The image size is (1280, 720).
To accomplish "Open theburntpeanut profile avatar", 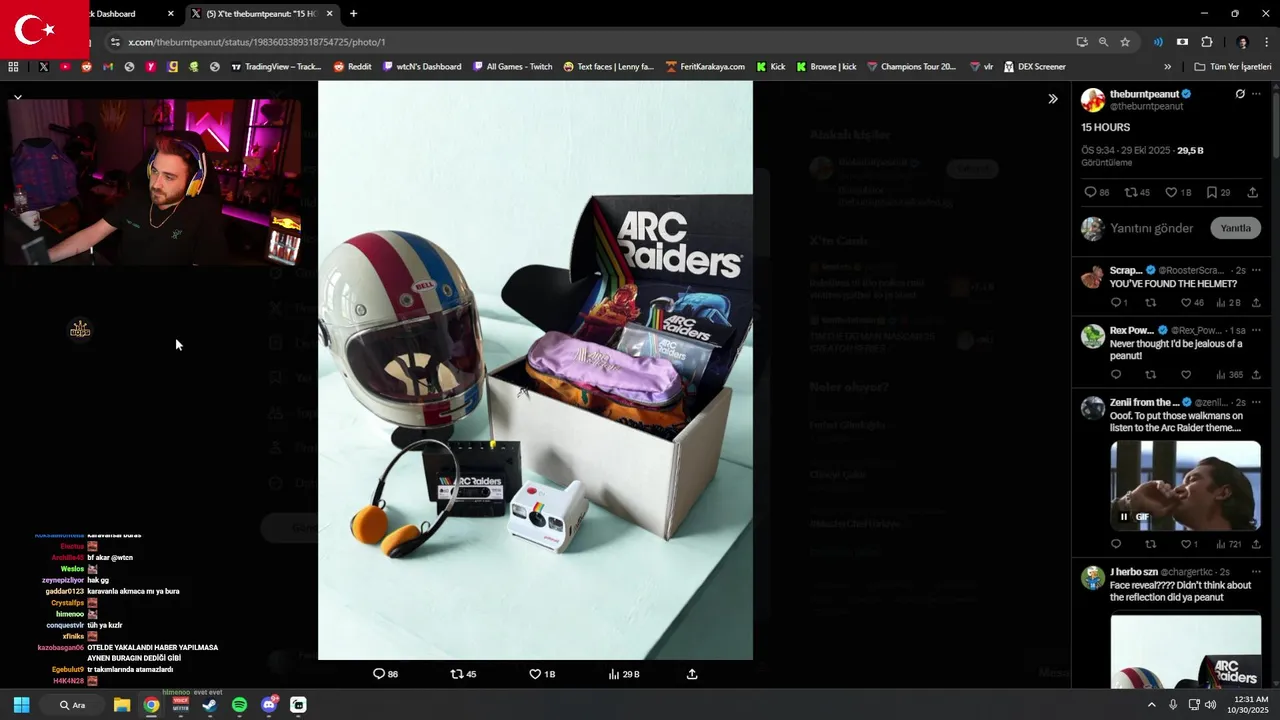I will (1093, 100).
